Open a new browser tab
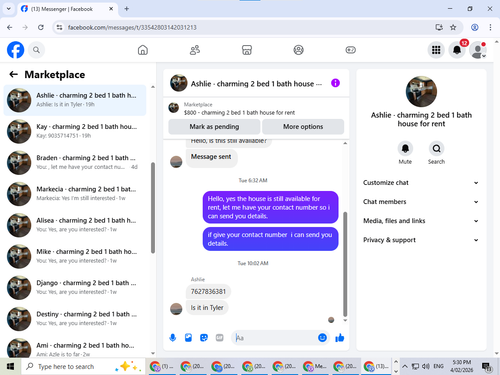Viewport: 500px width, 375px height. tap(127, 9)
